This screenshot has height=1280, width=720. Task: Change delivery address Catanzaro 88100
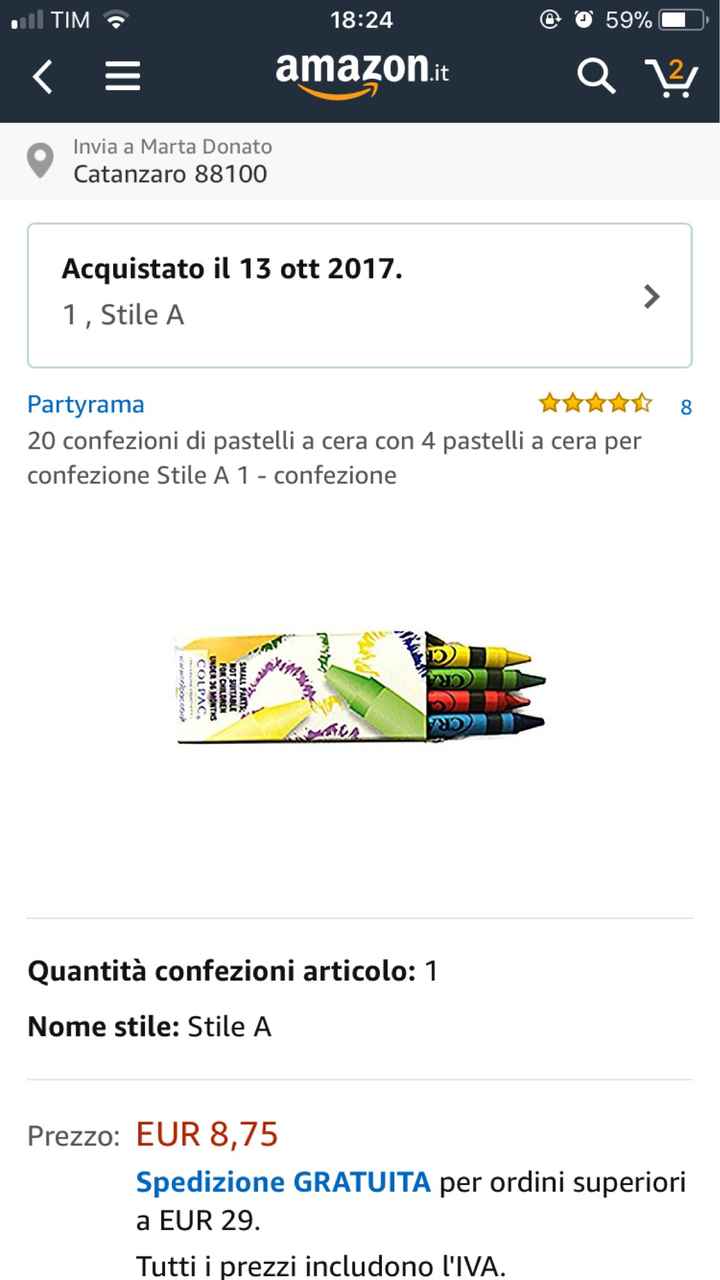(171, 174)
